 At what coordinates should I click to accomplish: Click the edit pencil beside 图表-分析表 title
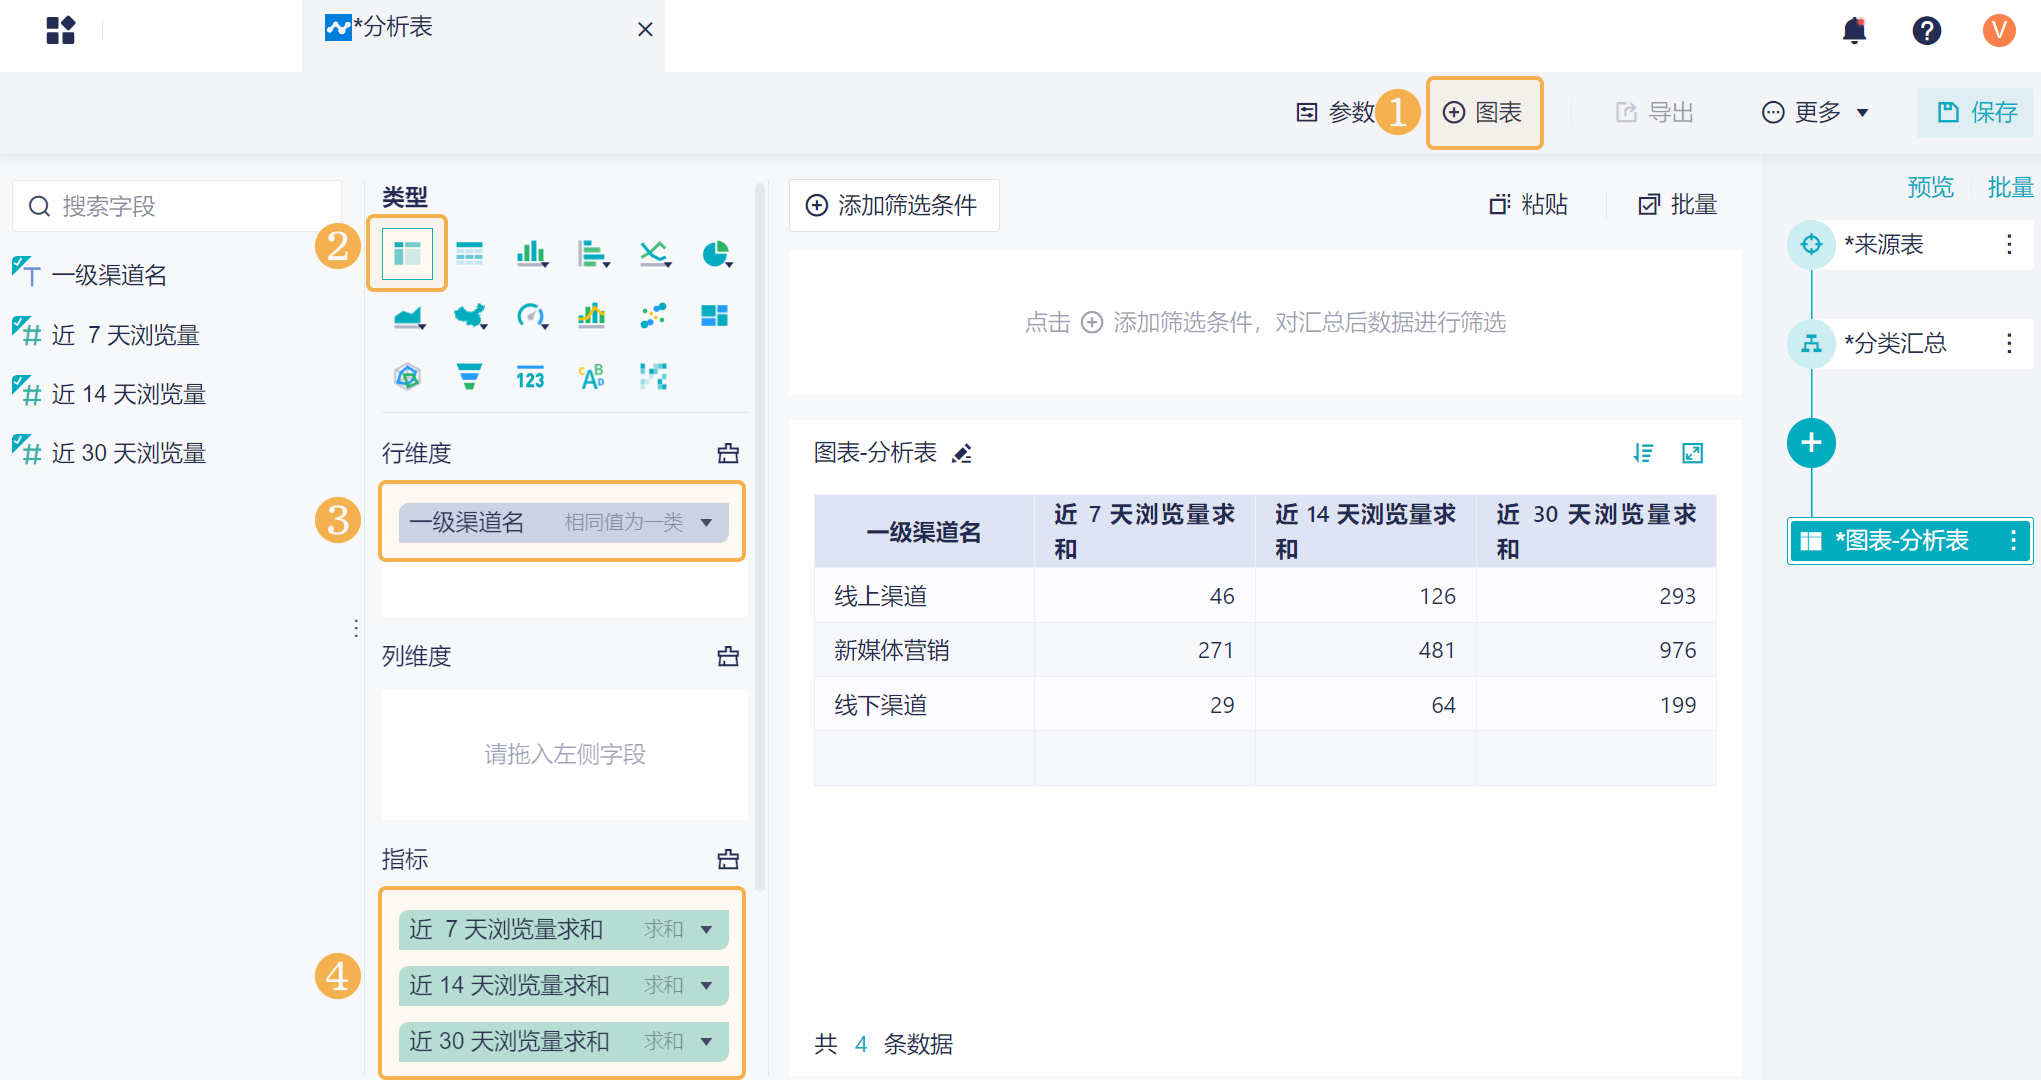962,454
